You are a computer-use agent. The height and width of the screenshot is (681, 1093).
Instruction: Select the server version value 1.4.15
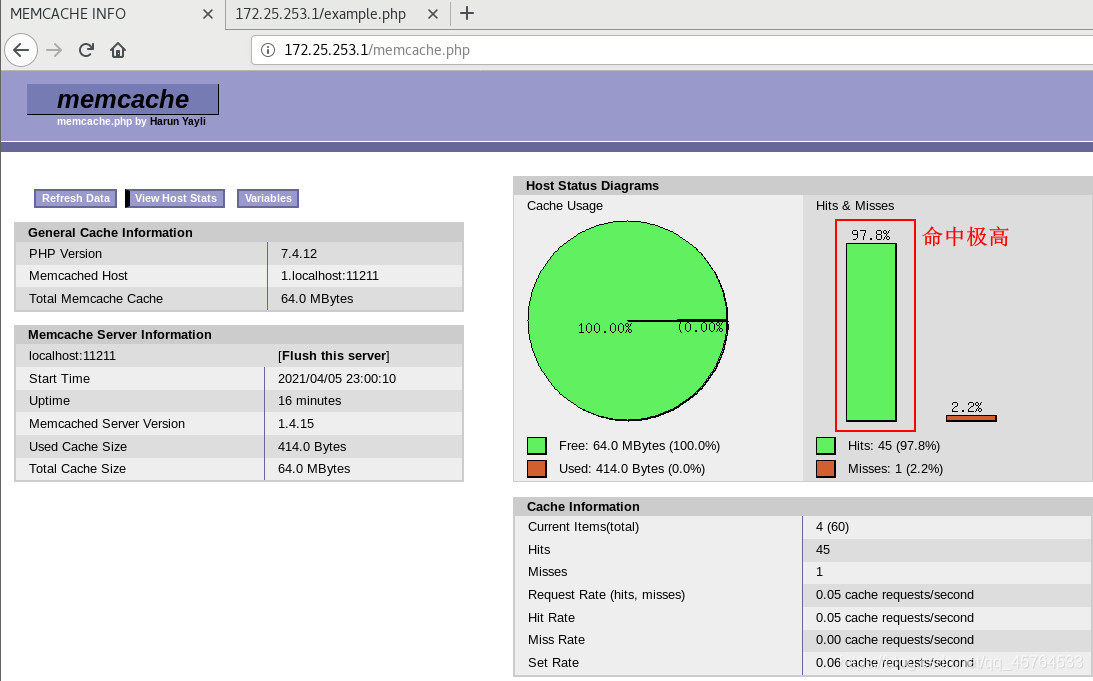[x=296, y=424]
